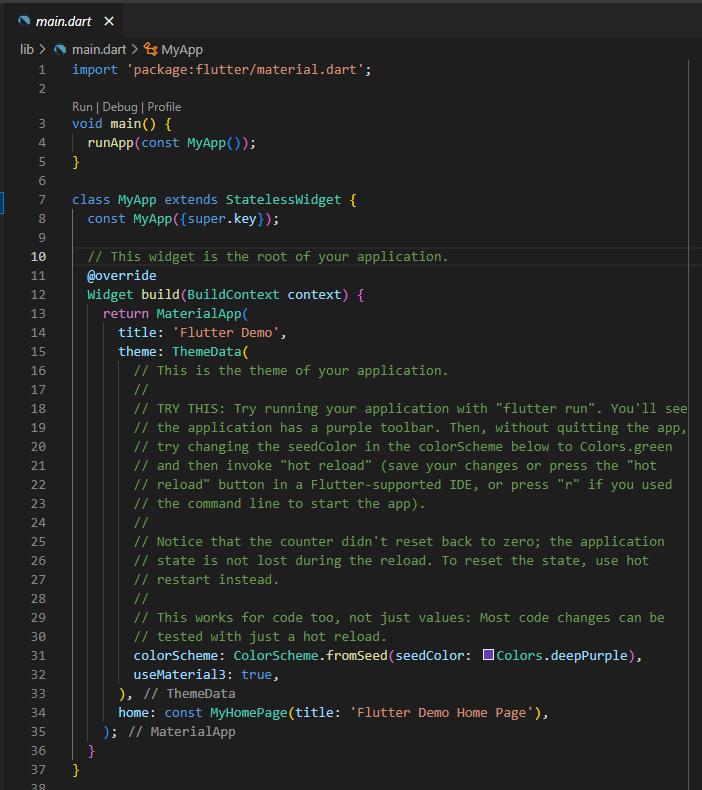Click 'runApp' call on line 4
The width and height of the screenshot is (702, 790).
coord(110,143)
